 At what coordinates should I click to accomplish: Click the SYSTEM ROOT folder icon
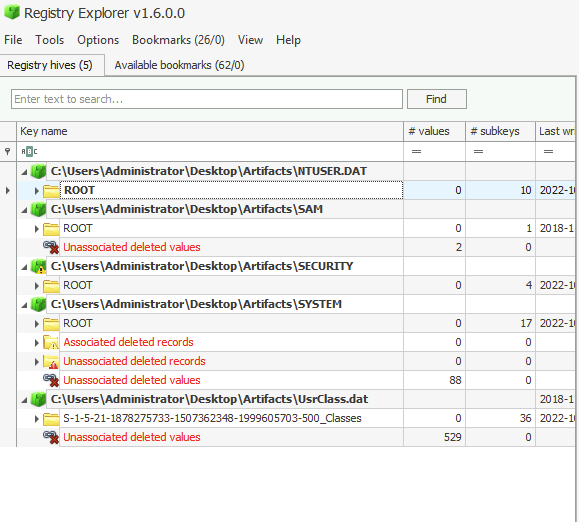pyautogui.click(x=51, y=324)
